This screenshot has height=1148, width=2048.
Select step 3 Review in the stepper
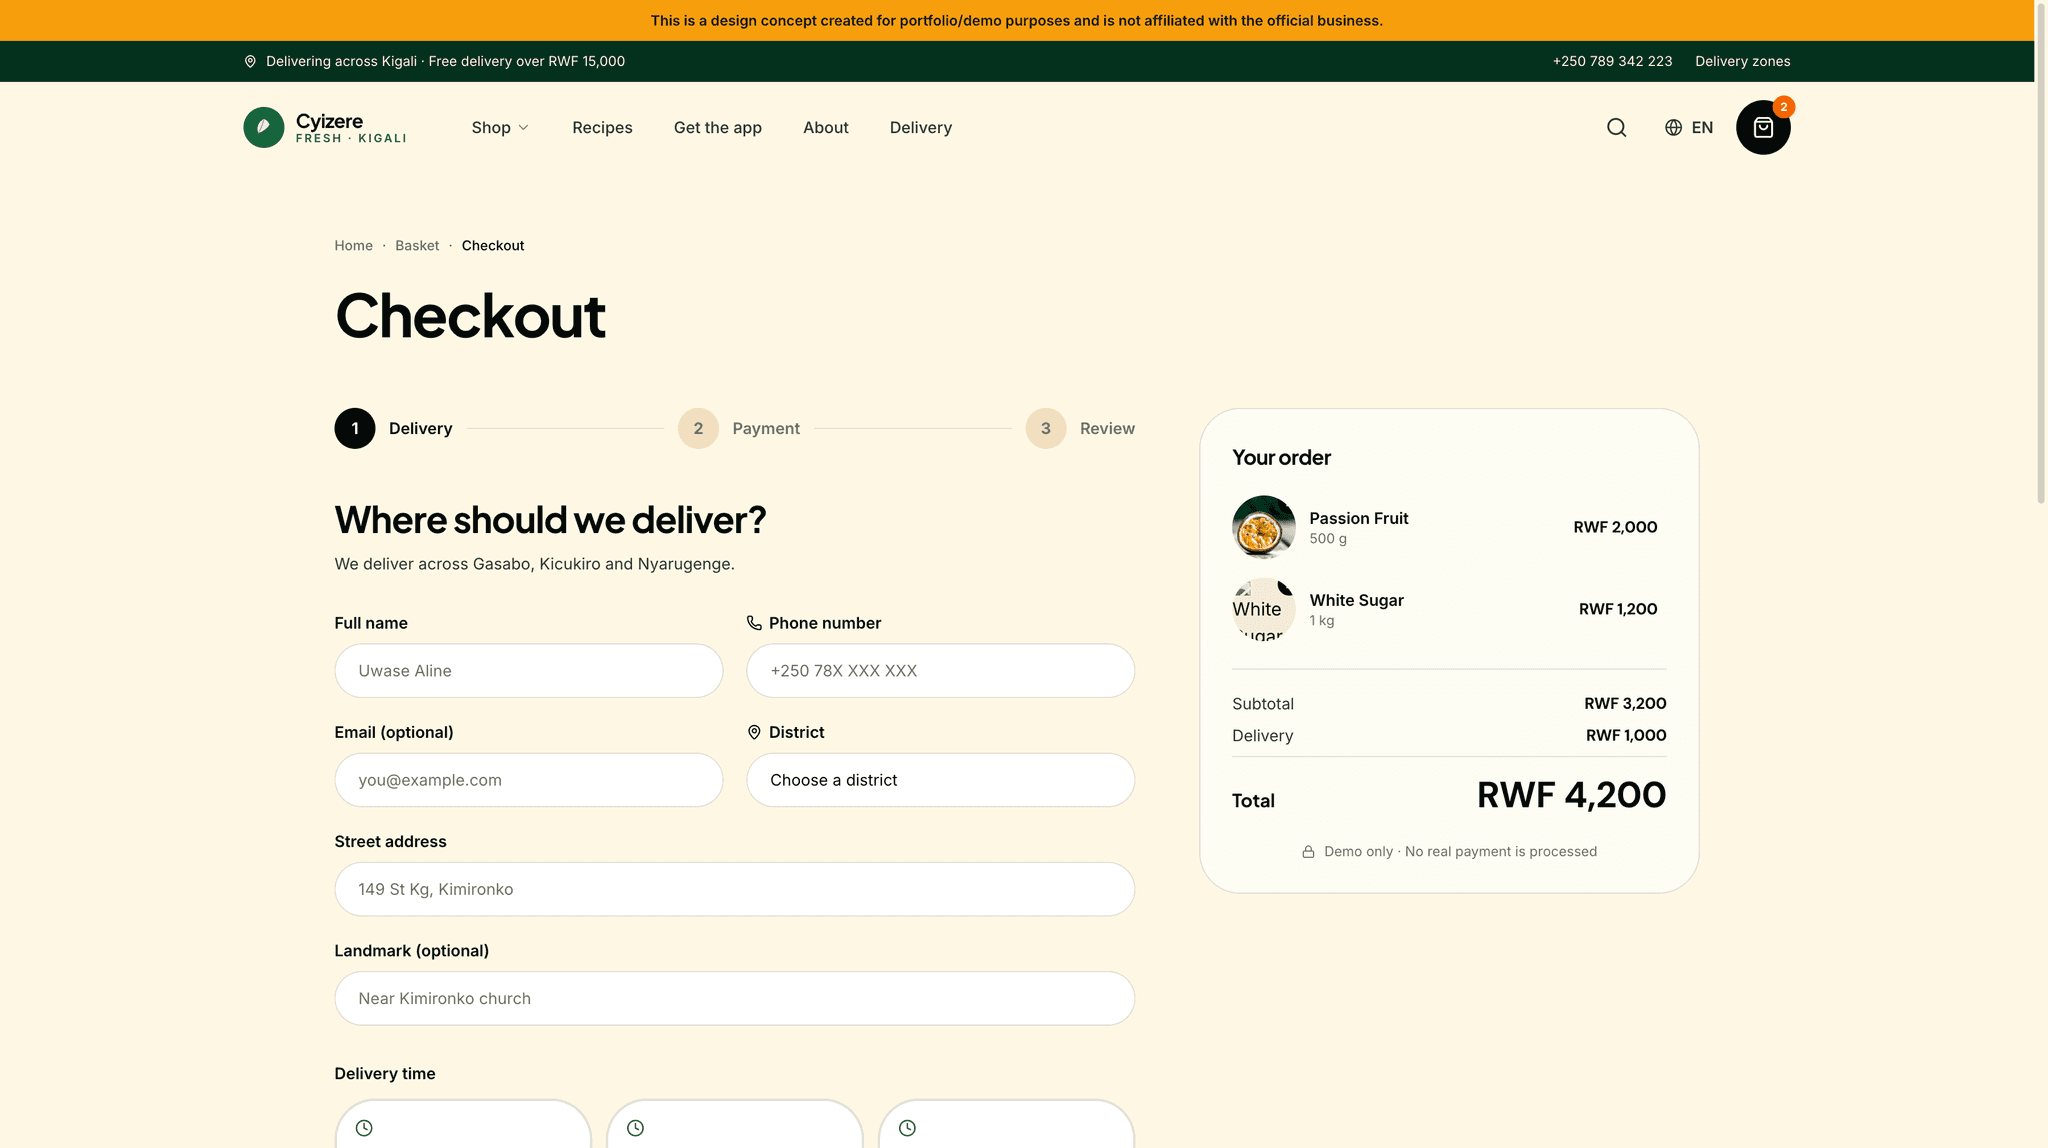(1080, 428)
